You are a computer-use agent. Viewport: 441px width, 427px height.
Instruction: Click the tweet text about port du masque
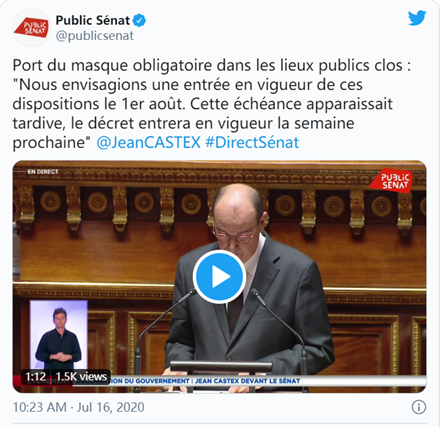212,104
